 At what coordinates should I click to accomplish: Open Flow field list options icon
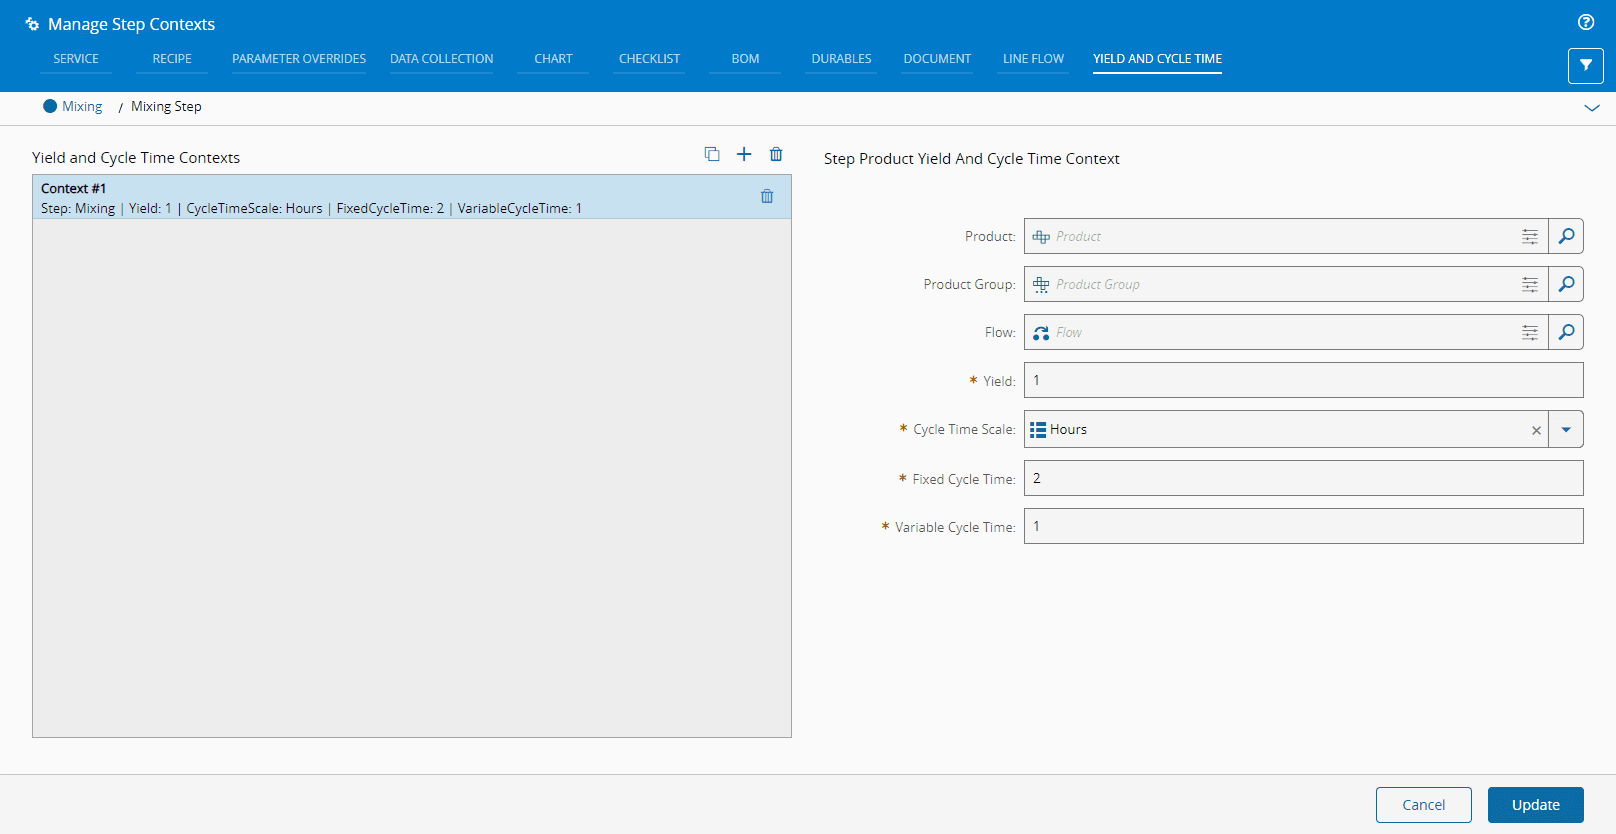coord(1529,332)
